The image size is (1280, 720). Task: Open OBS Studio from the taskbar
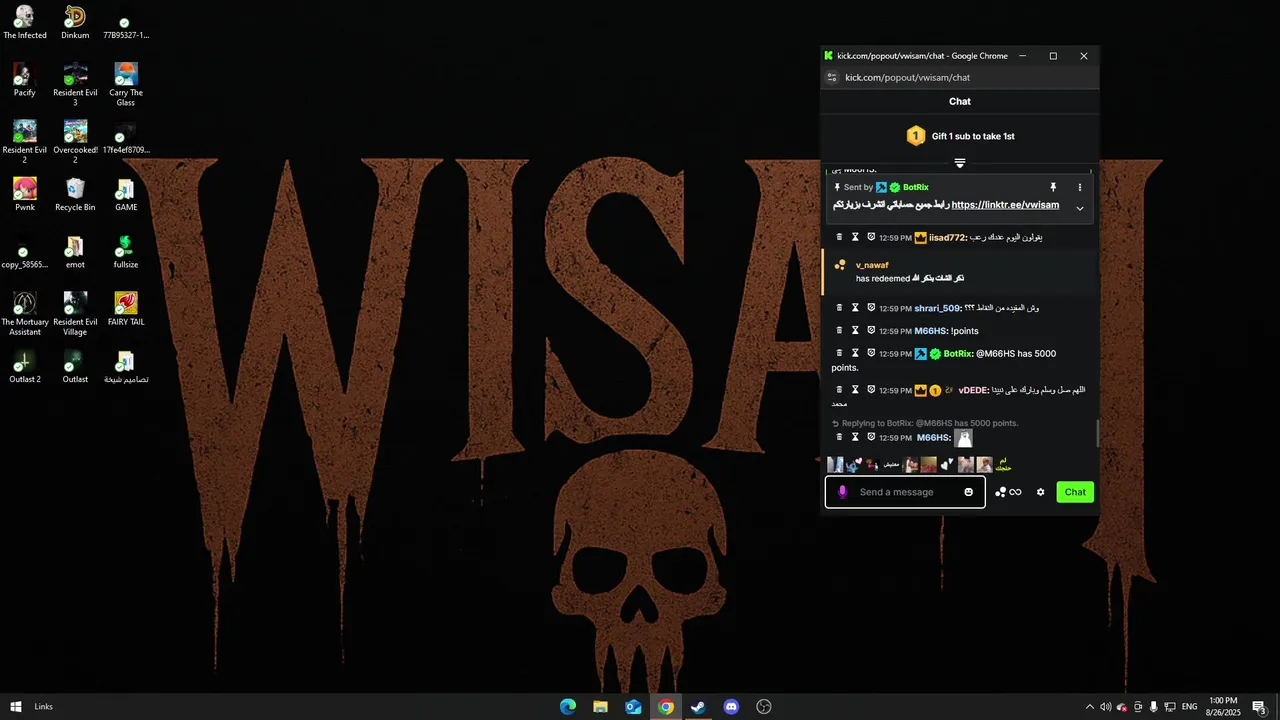764,707
